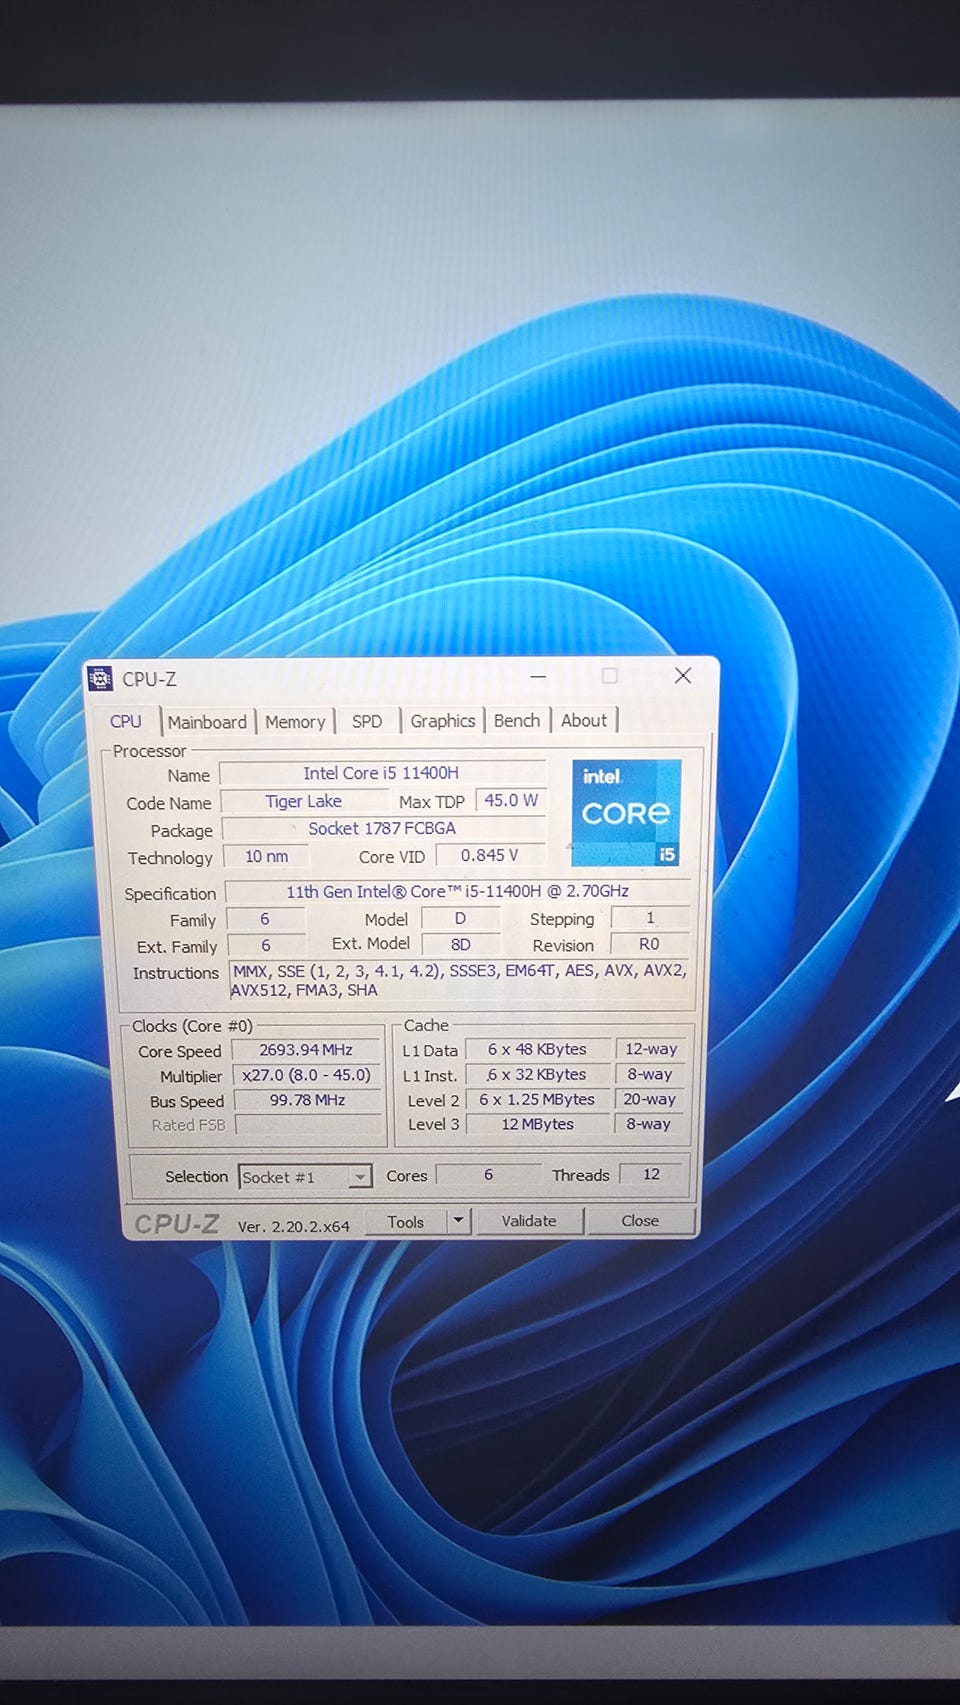Click the Close button at the bottom
The height and width of the screenshot is (1705, 960).
[x=640, y=1220]
